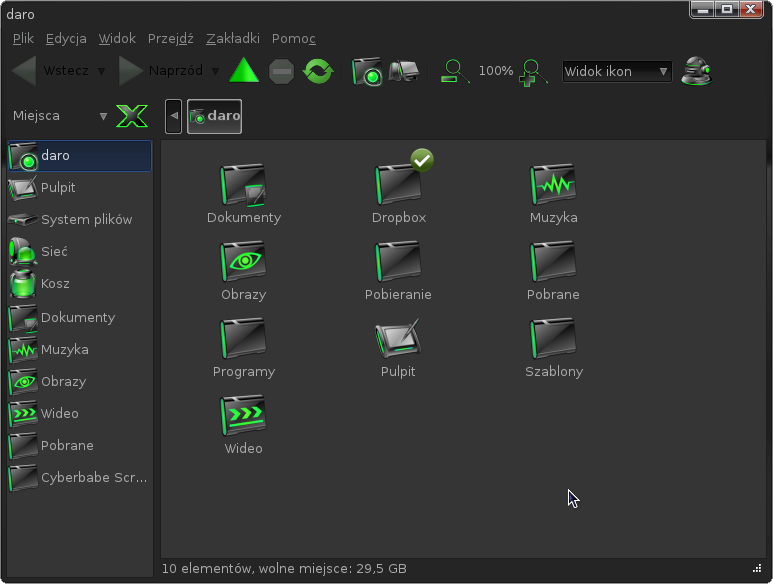Open the Plik menu
This screenshot has width=773, height=584.
[23, 38]
